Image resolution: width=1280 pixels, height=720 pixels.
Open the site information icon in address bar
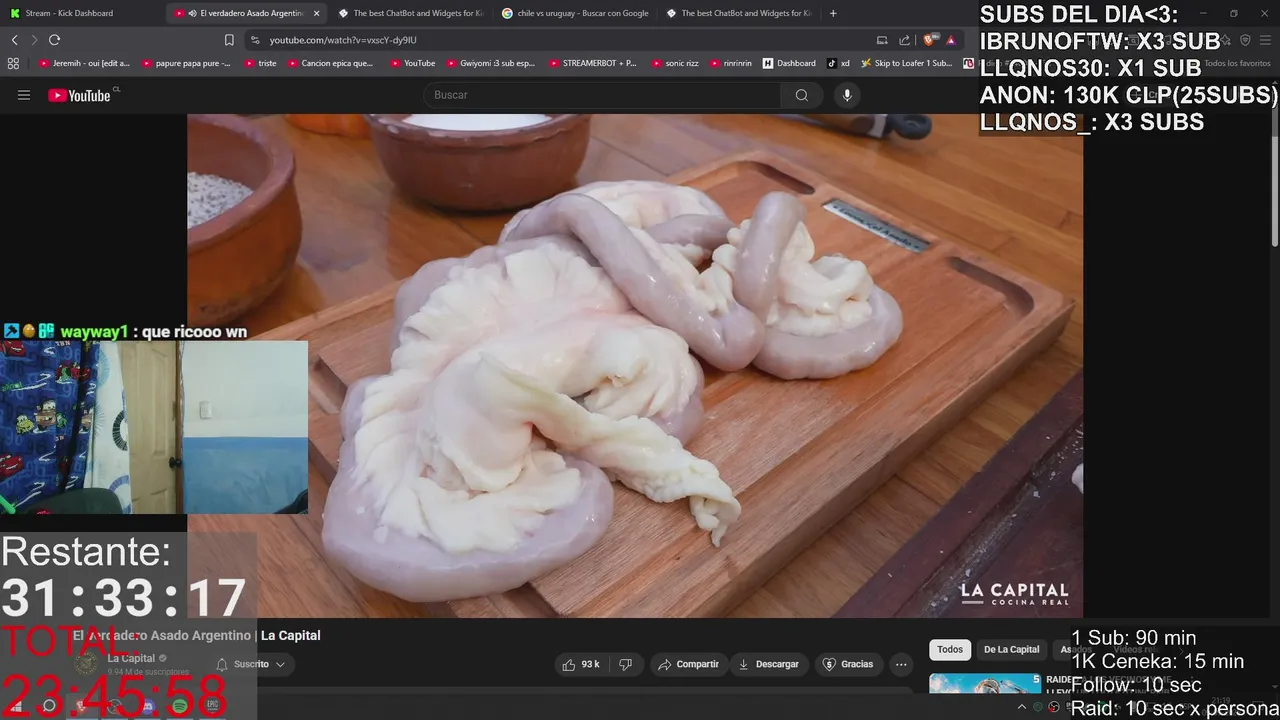tap(254, 40)
